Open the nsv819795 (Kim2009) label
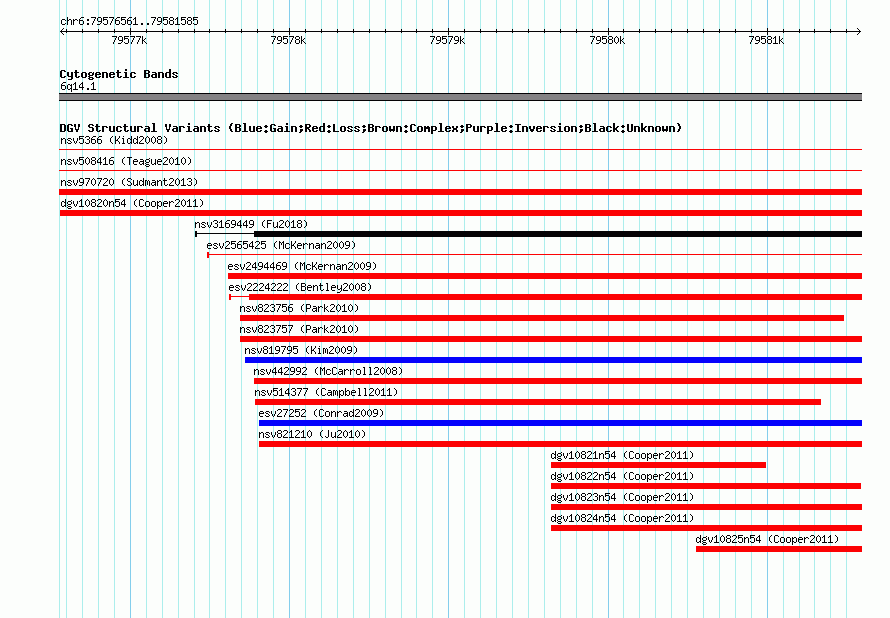 [x=301, y=350]
